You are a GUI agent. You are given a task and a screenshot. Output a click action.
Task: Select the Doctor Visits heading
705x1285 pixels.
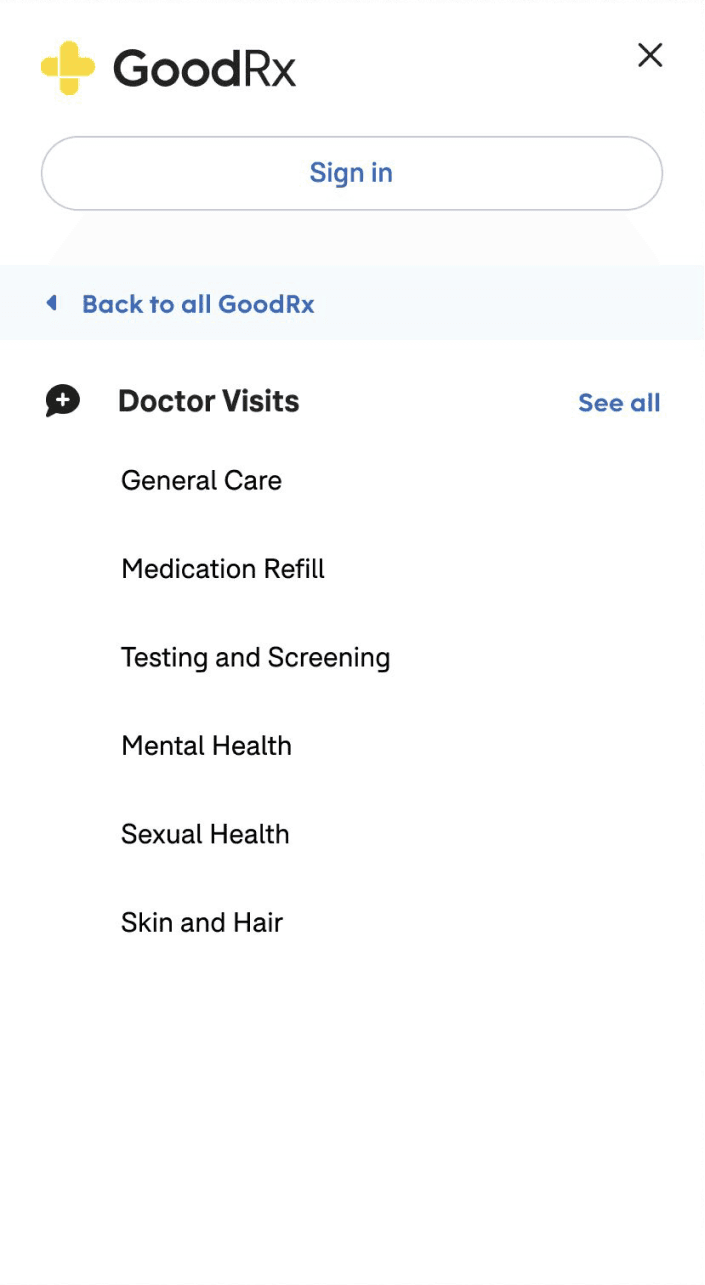click(x=209, y=401)
